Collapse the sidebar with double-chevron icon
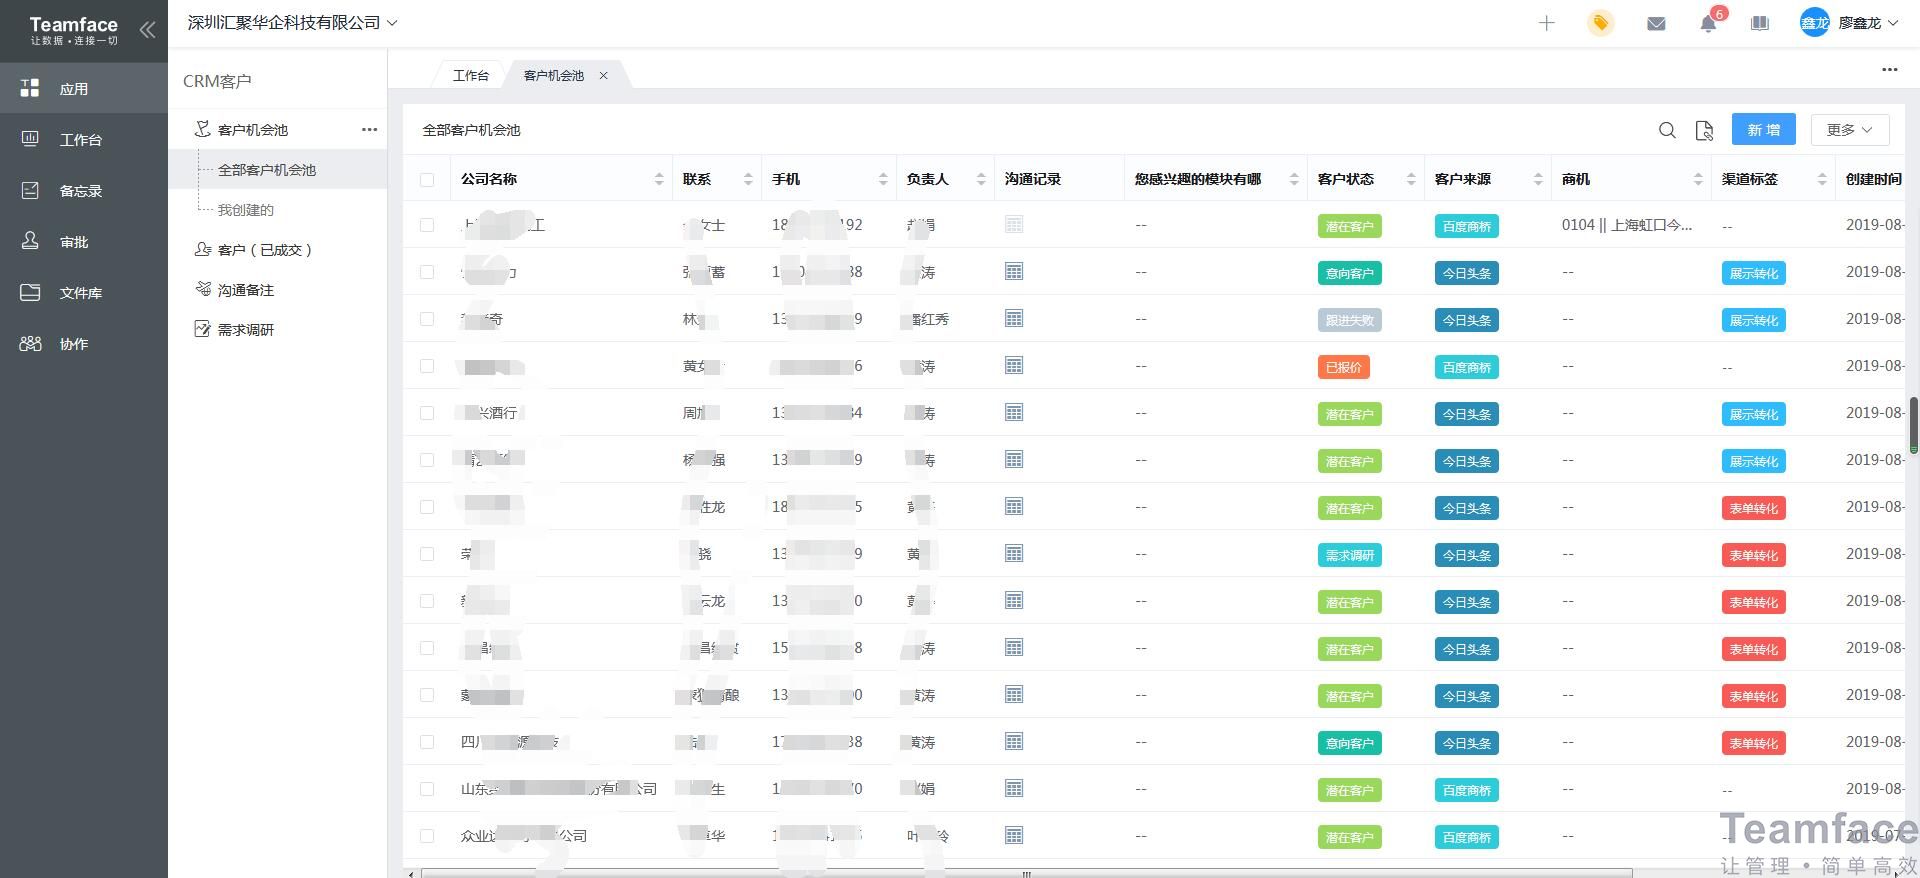This screenshot has height=878, width=1920. point(147,30)
